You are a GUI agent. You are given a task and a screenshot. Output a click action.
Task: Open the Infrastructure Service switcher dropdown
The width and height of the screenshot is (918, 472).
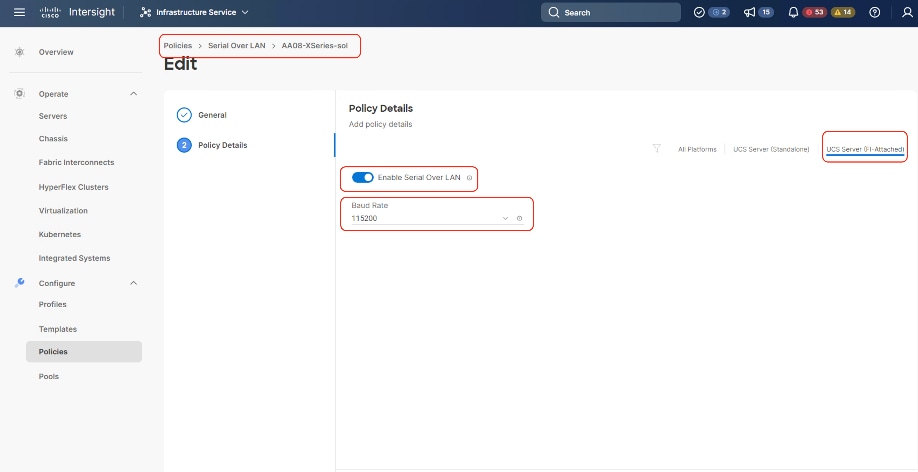(194, 12)
